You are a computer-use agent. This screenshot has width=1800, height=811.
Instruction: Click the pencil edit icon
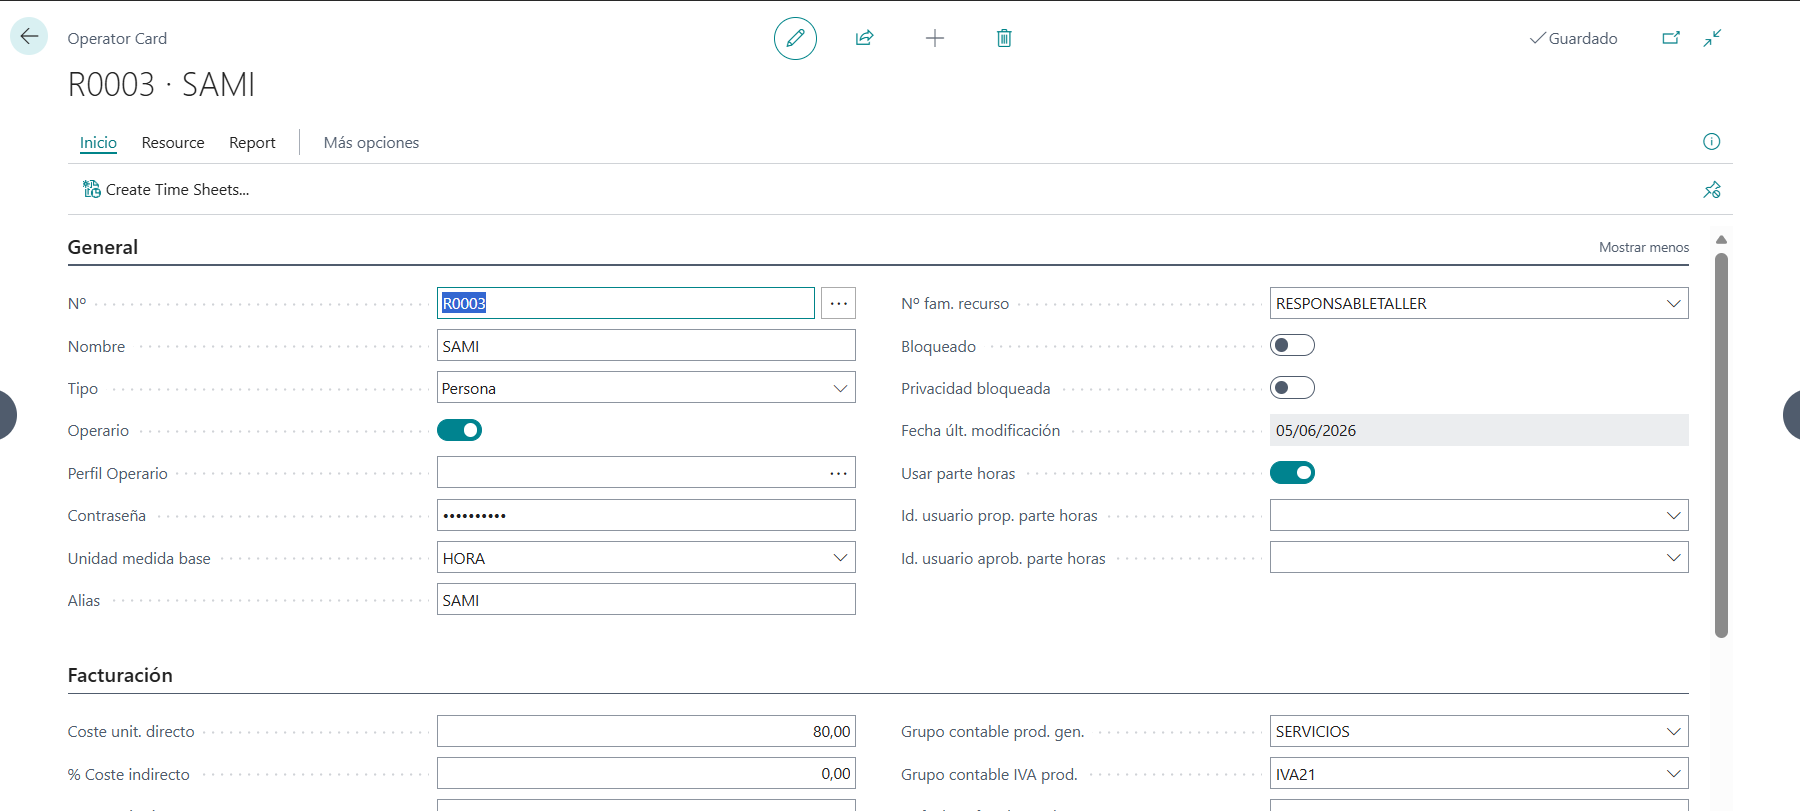[x=795, y=38]
